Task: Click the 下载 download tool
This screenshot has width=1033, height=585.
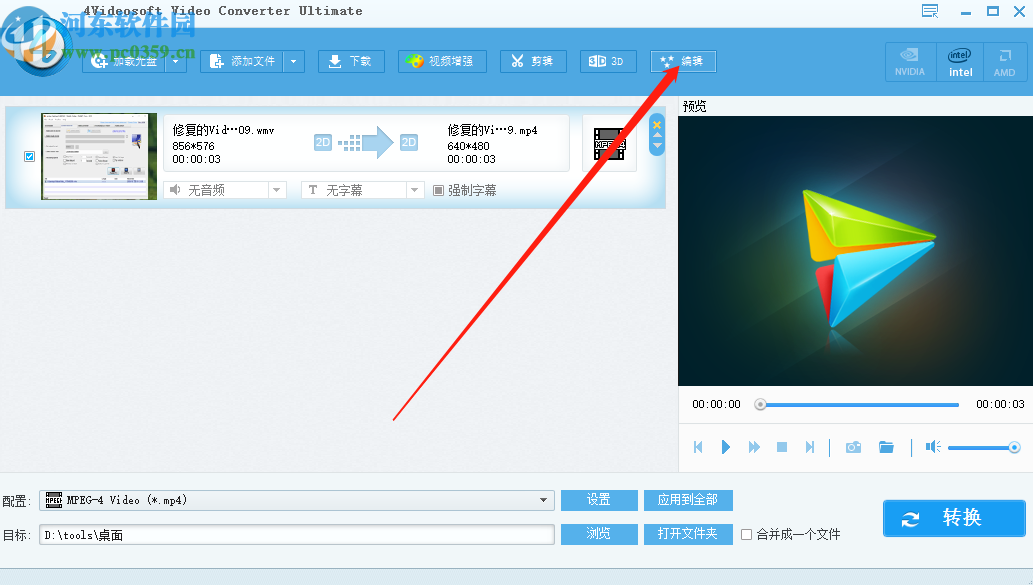Action: coord(351,61)
